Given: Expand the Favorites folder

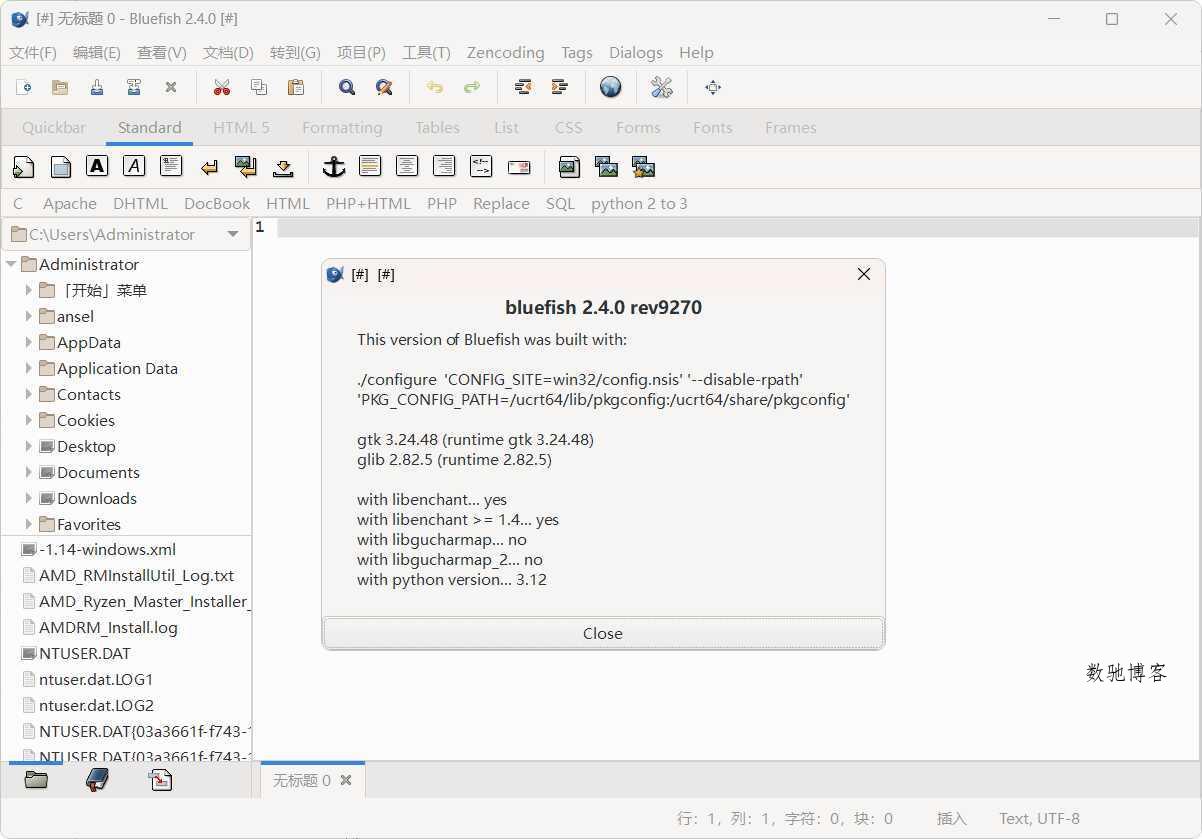Looking at the screenshot, I should [28, 524].
